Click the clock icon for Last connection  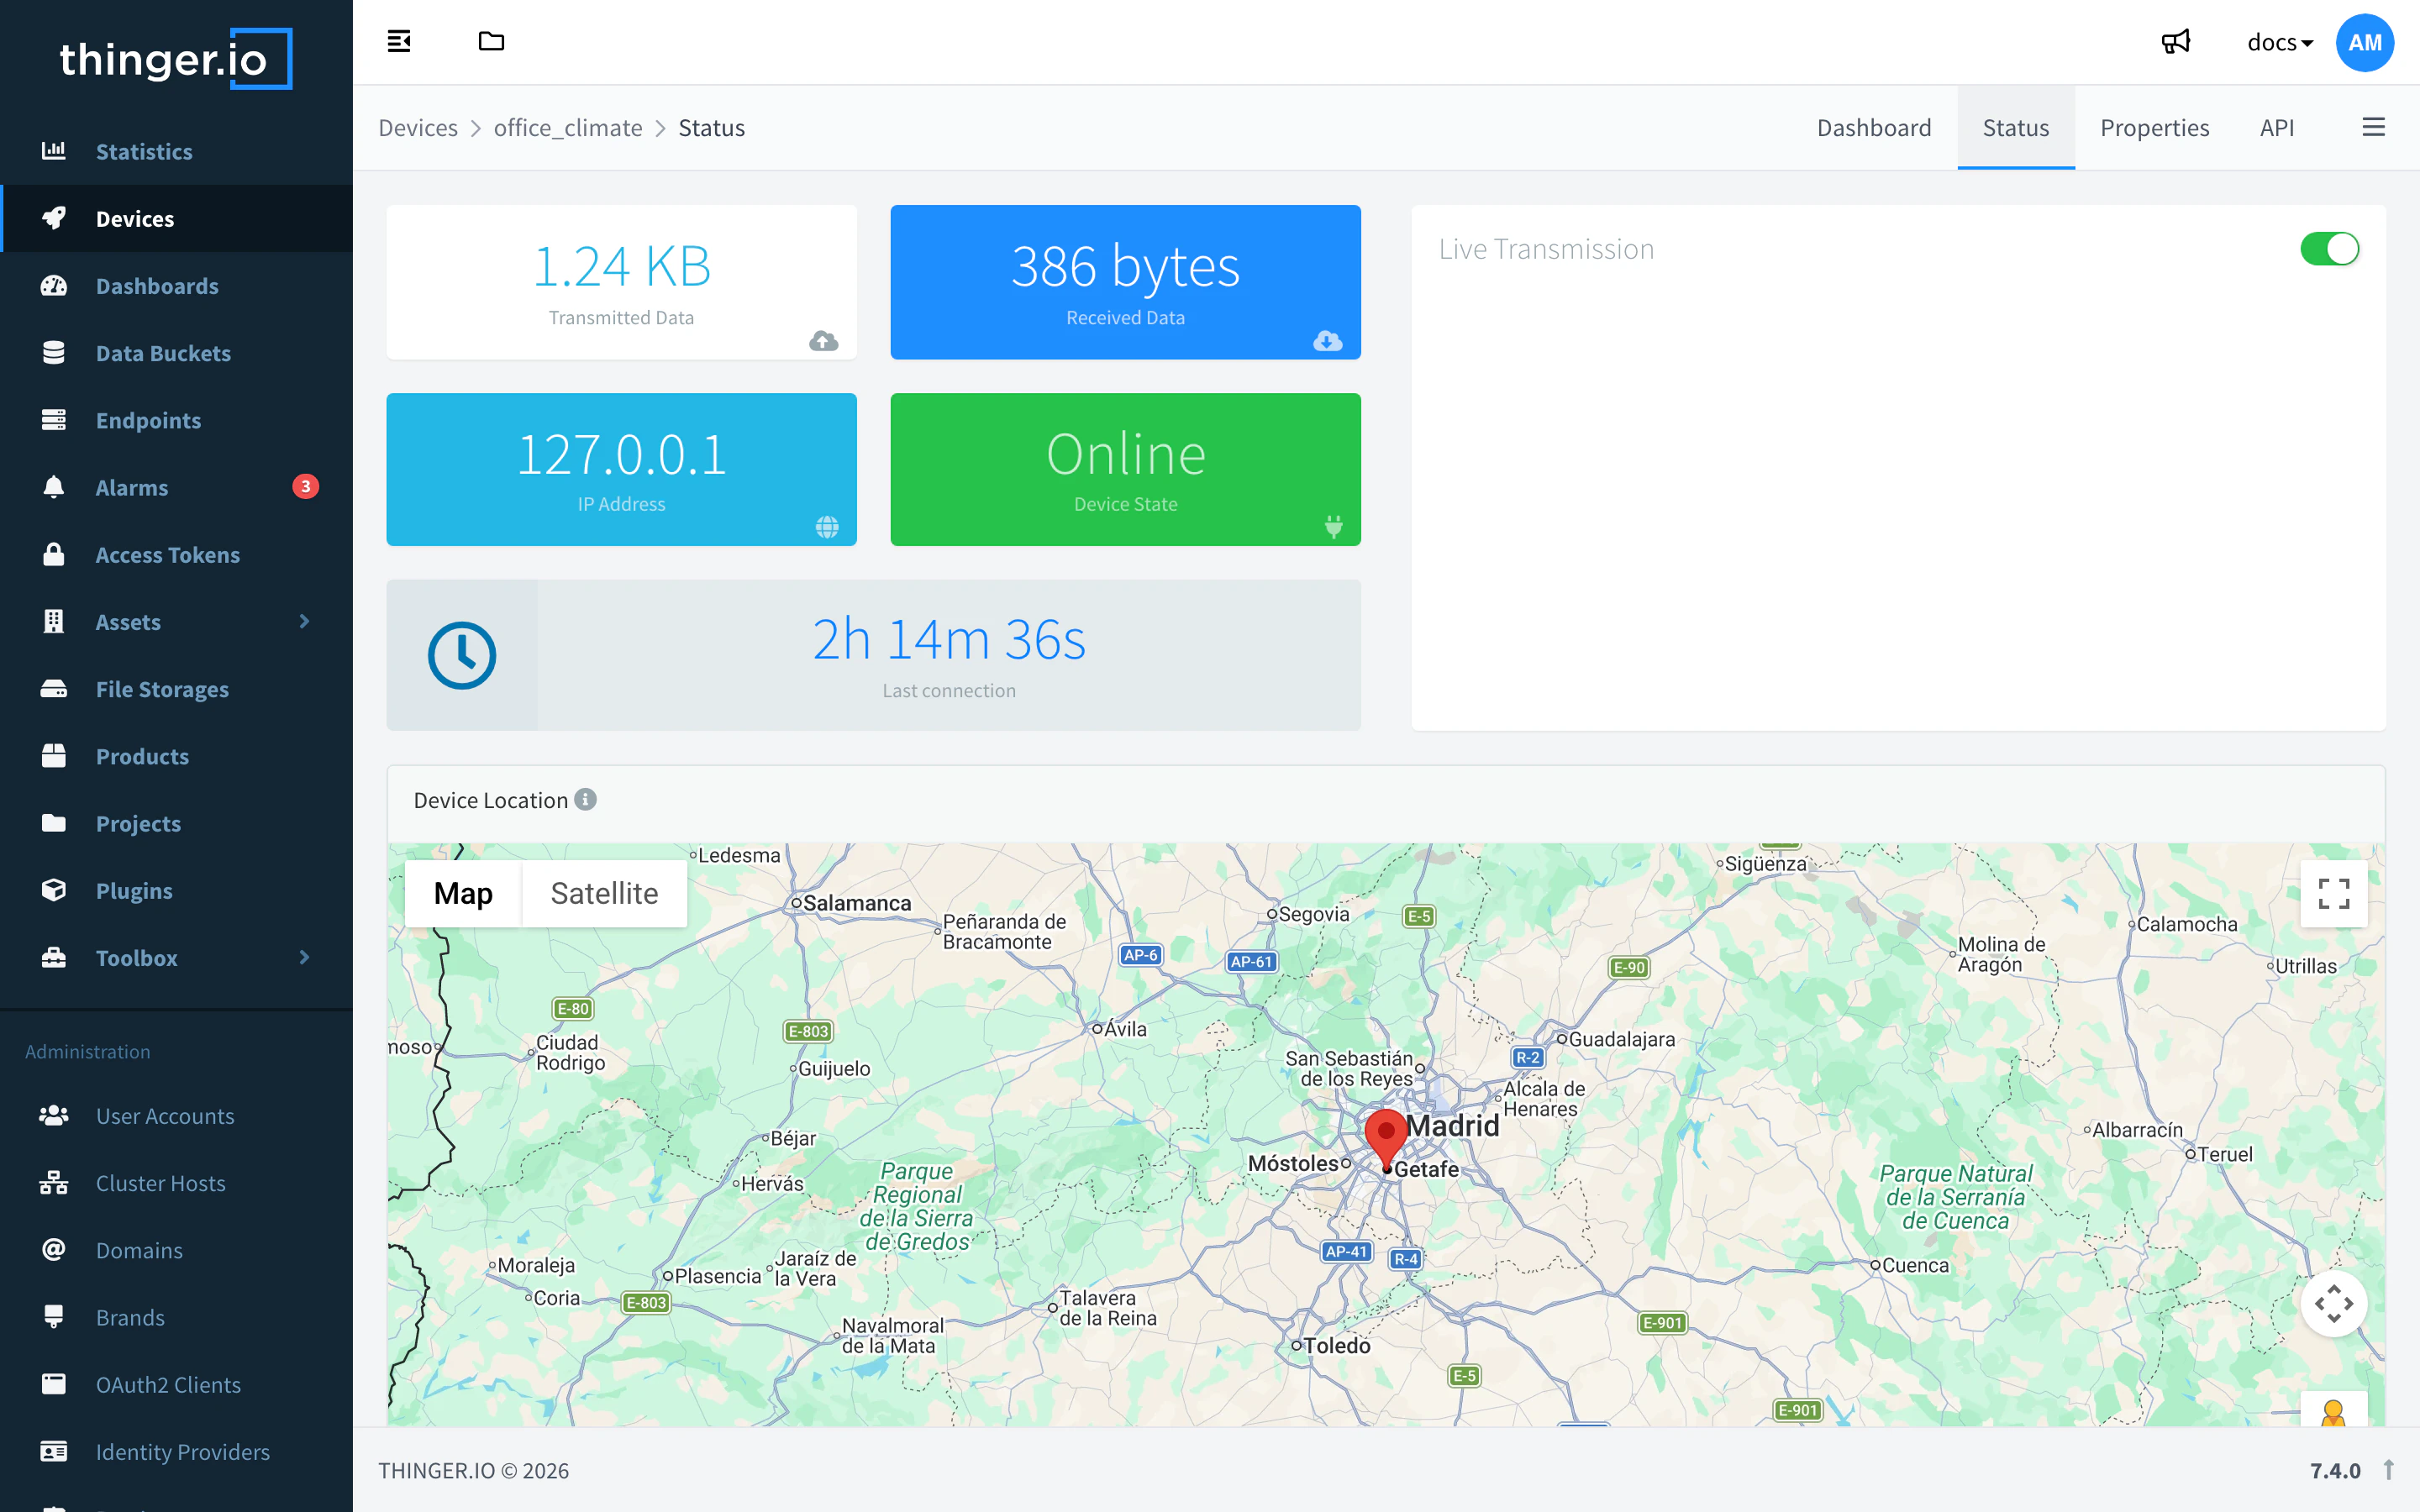pos(462,655)
